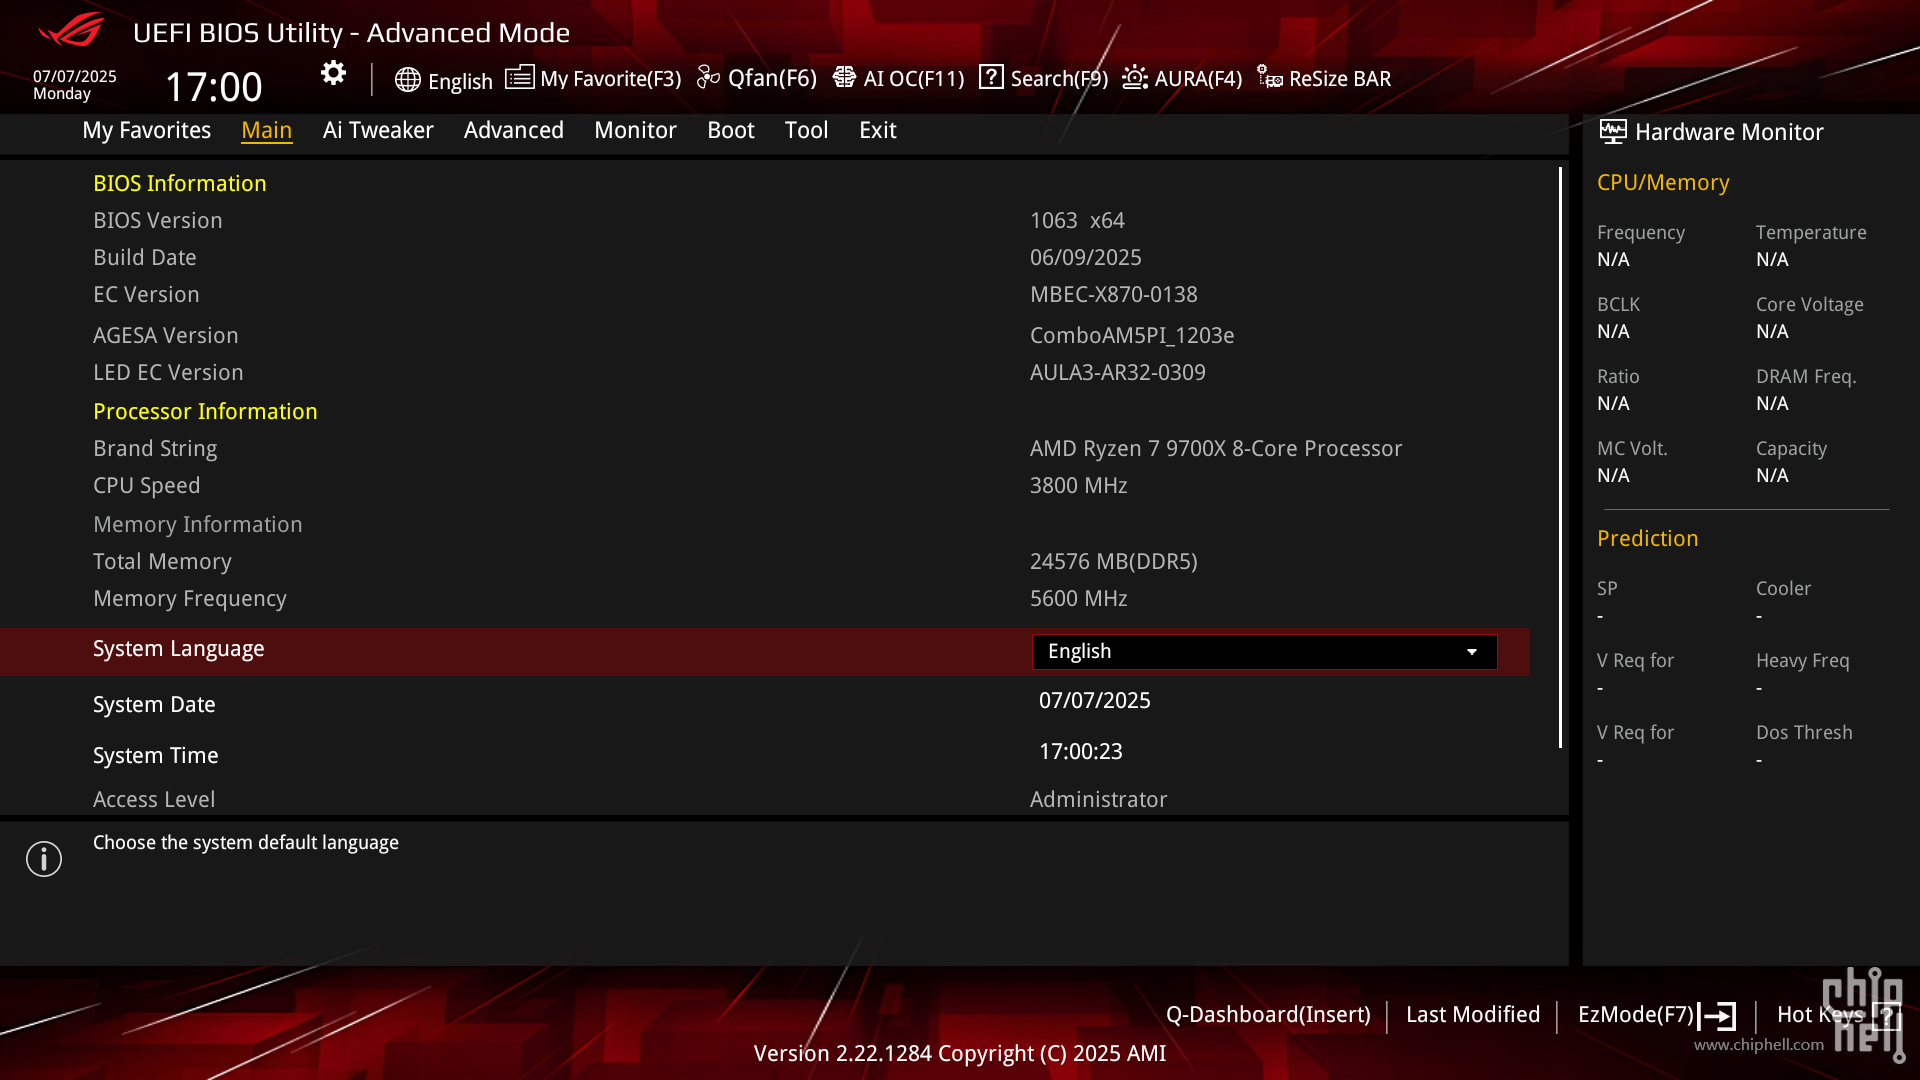Viewport: 1920px width, 1080px height.
Task: Click the AURA light icon
Action: tap(1135, 77)
